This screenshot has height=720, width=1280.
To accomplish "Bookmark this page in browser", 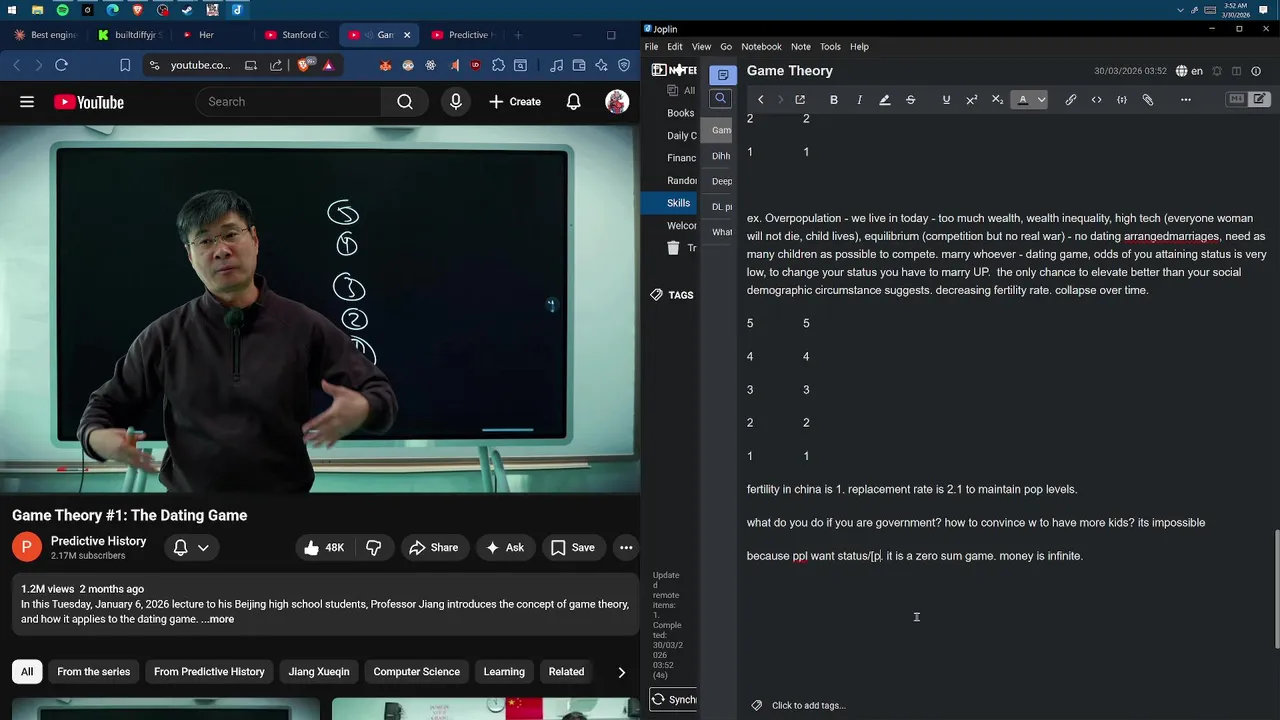I will [125, 65].
